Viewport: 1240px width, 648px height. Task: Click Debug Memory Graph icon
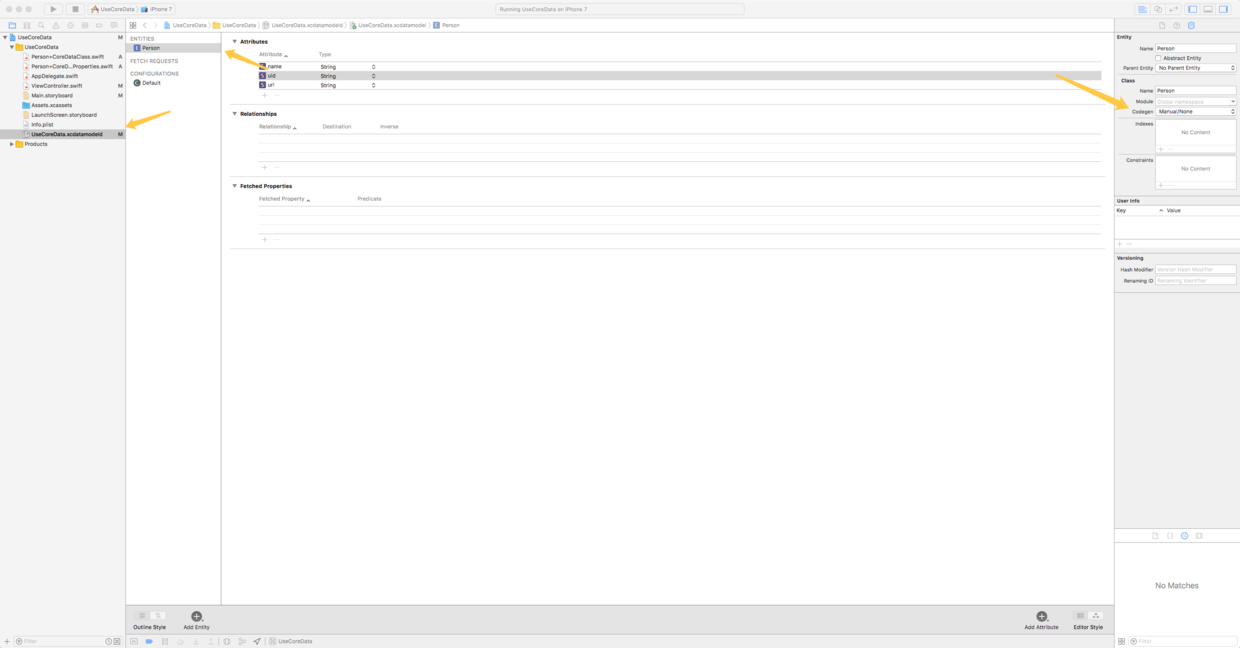point(242,641)
